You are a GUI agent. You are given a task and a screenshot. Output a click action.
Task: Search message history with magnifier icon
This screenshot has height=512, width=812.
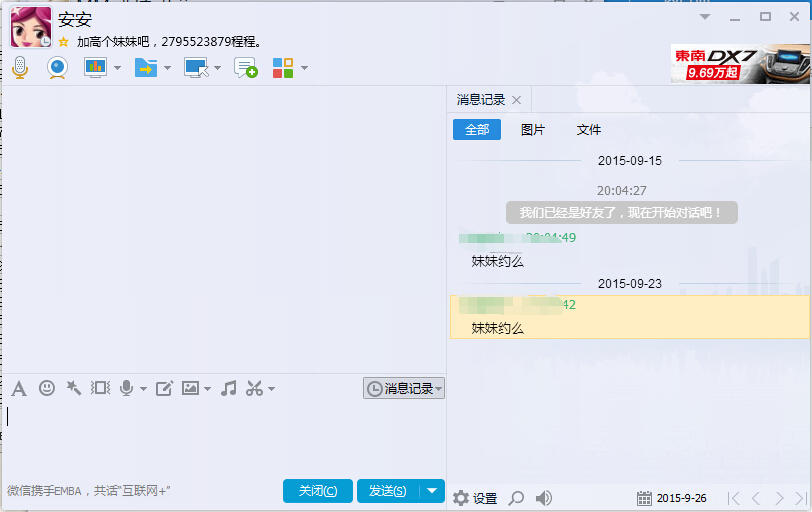pyautogui.click(x=516, y=498)
